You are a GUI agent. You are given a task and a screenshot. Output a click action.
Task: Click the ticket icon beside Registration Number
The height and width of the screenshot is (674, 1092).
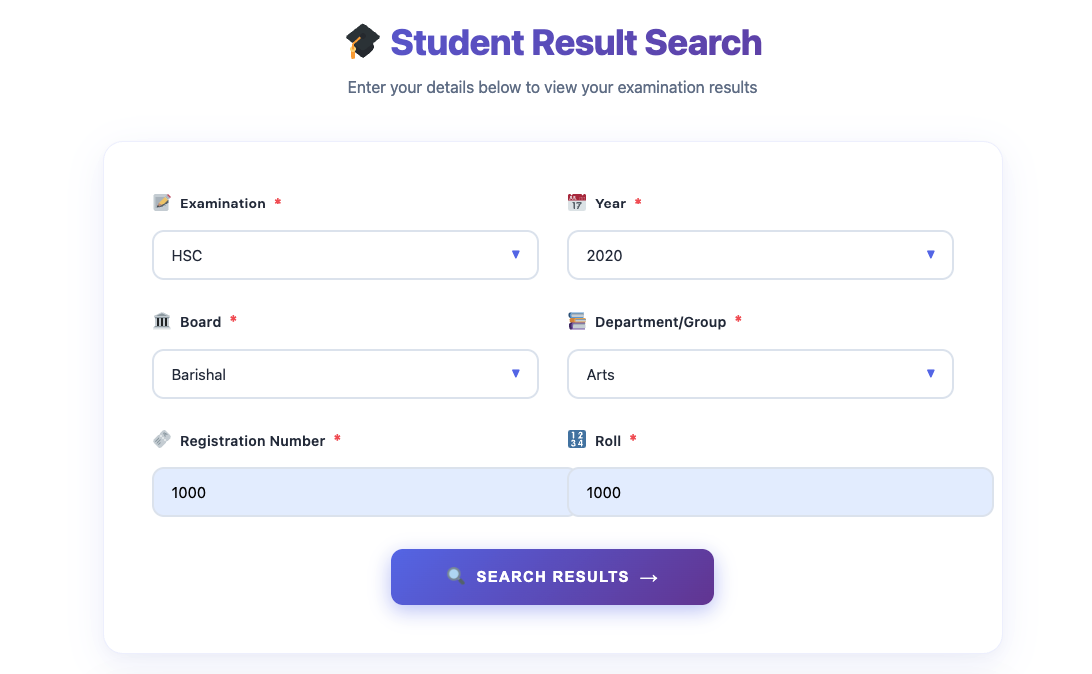point(162,439)
